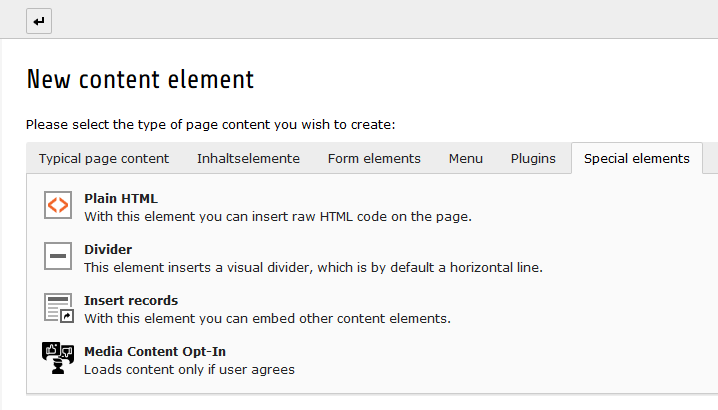Switch to the Menu tab

tap(466, 158)
